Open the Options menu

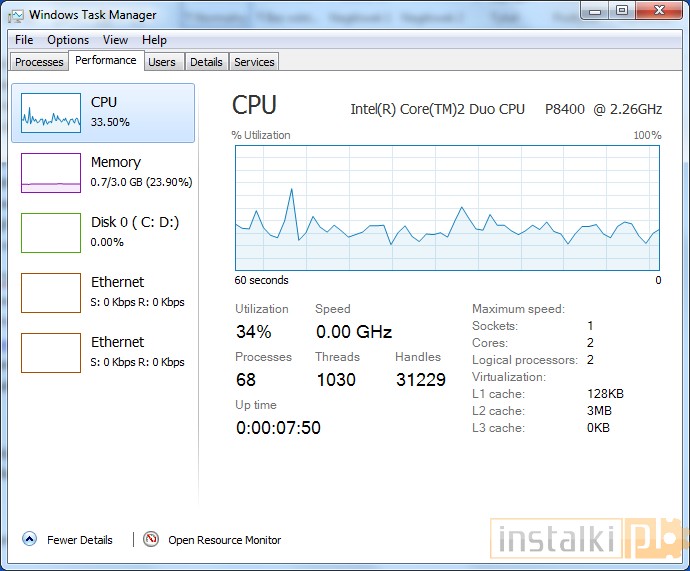(x=68, y=40)
